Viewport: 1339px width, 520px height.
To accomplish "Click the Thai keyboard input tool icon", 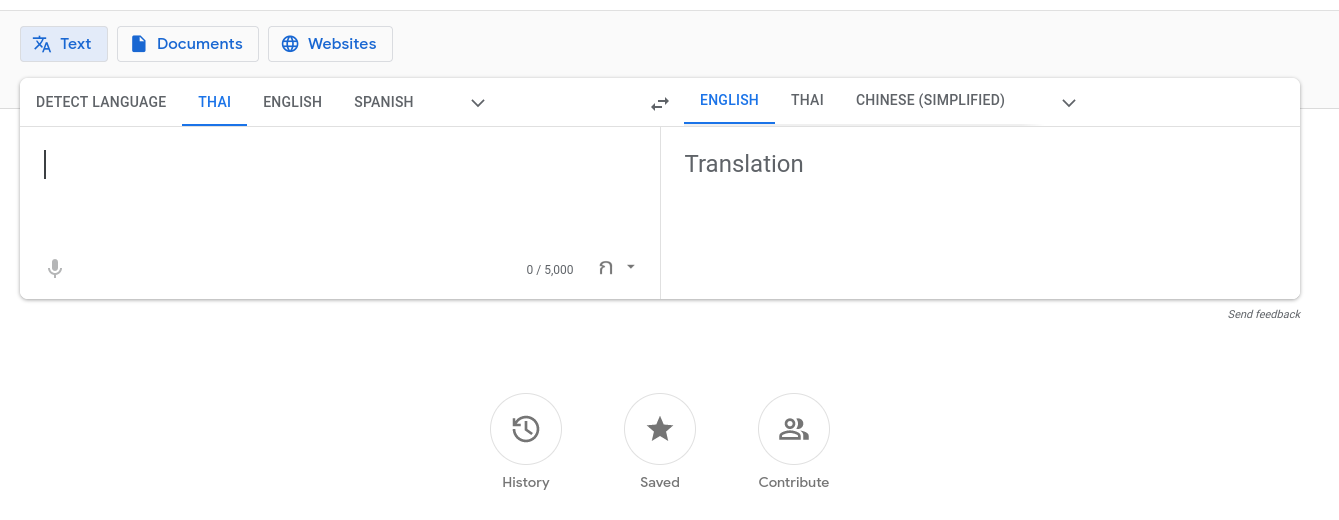I will pyautogui.click(x=606, y=268).
